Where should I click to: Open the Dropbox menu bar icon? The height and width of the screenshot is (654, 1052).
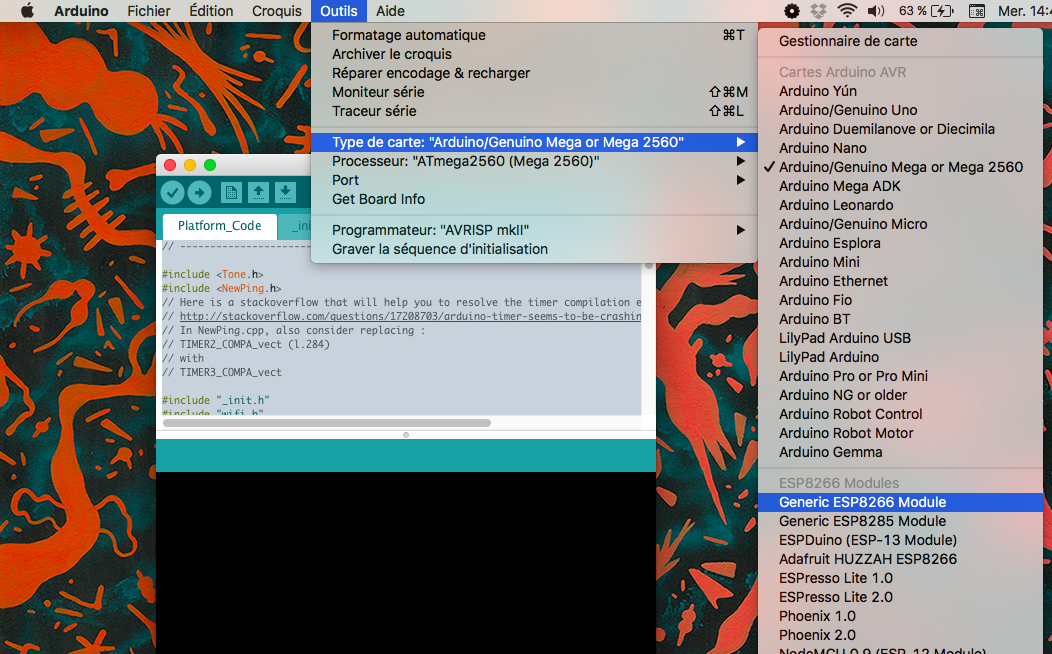pyautogui.click(x=819, y=11)
